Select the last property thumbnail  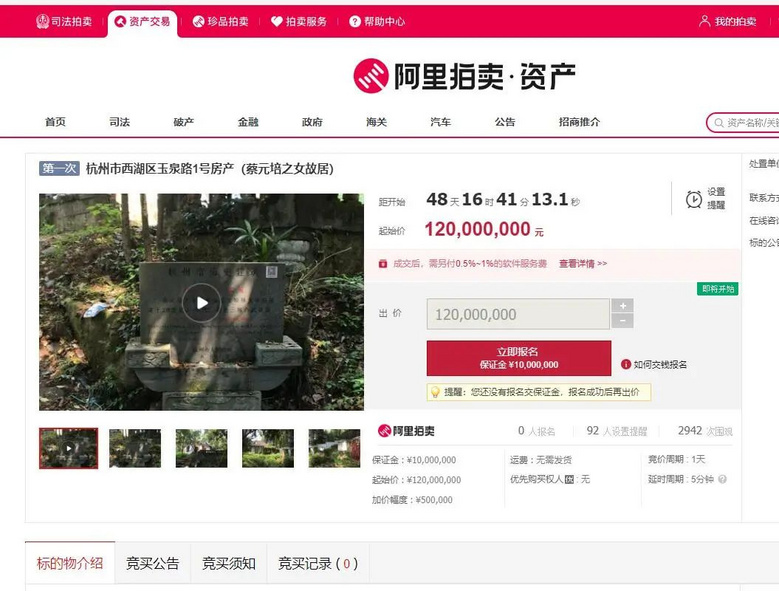point(334,448)
